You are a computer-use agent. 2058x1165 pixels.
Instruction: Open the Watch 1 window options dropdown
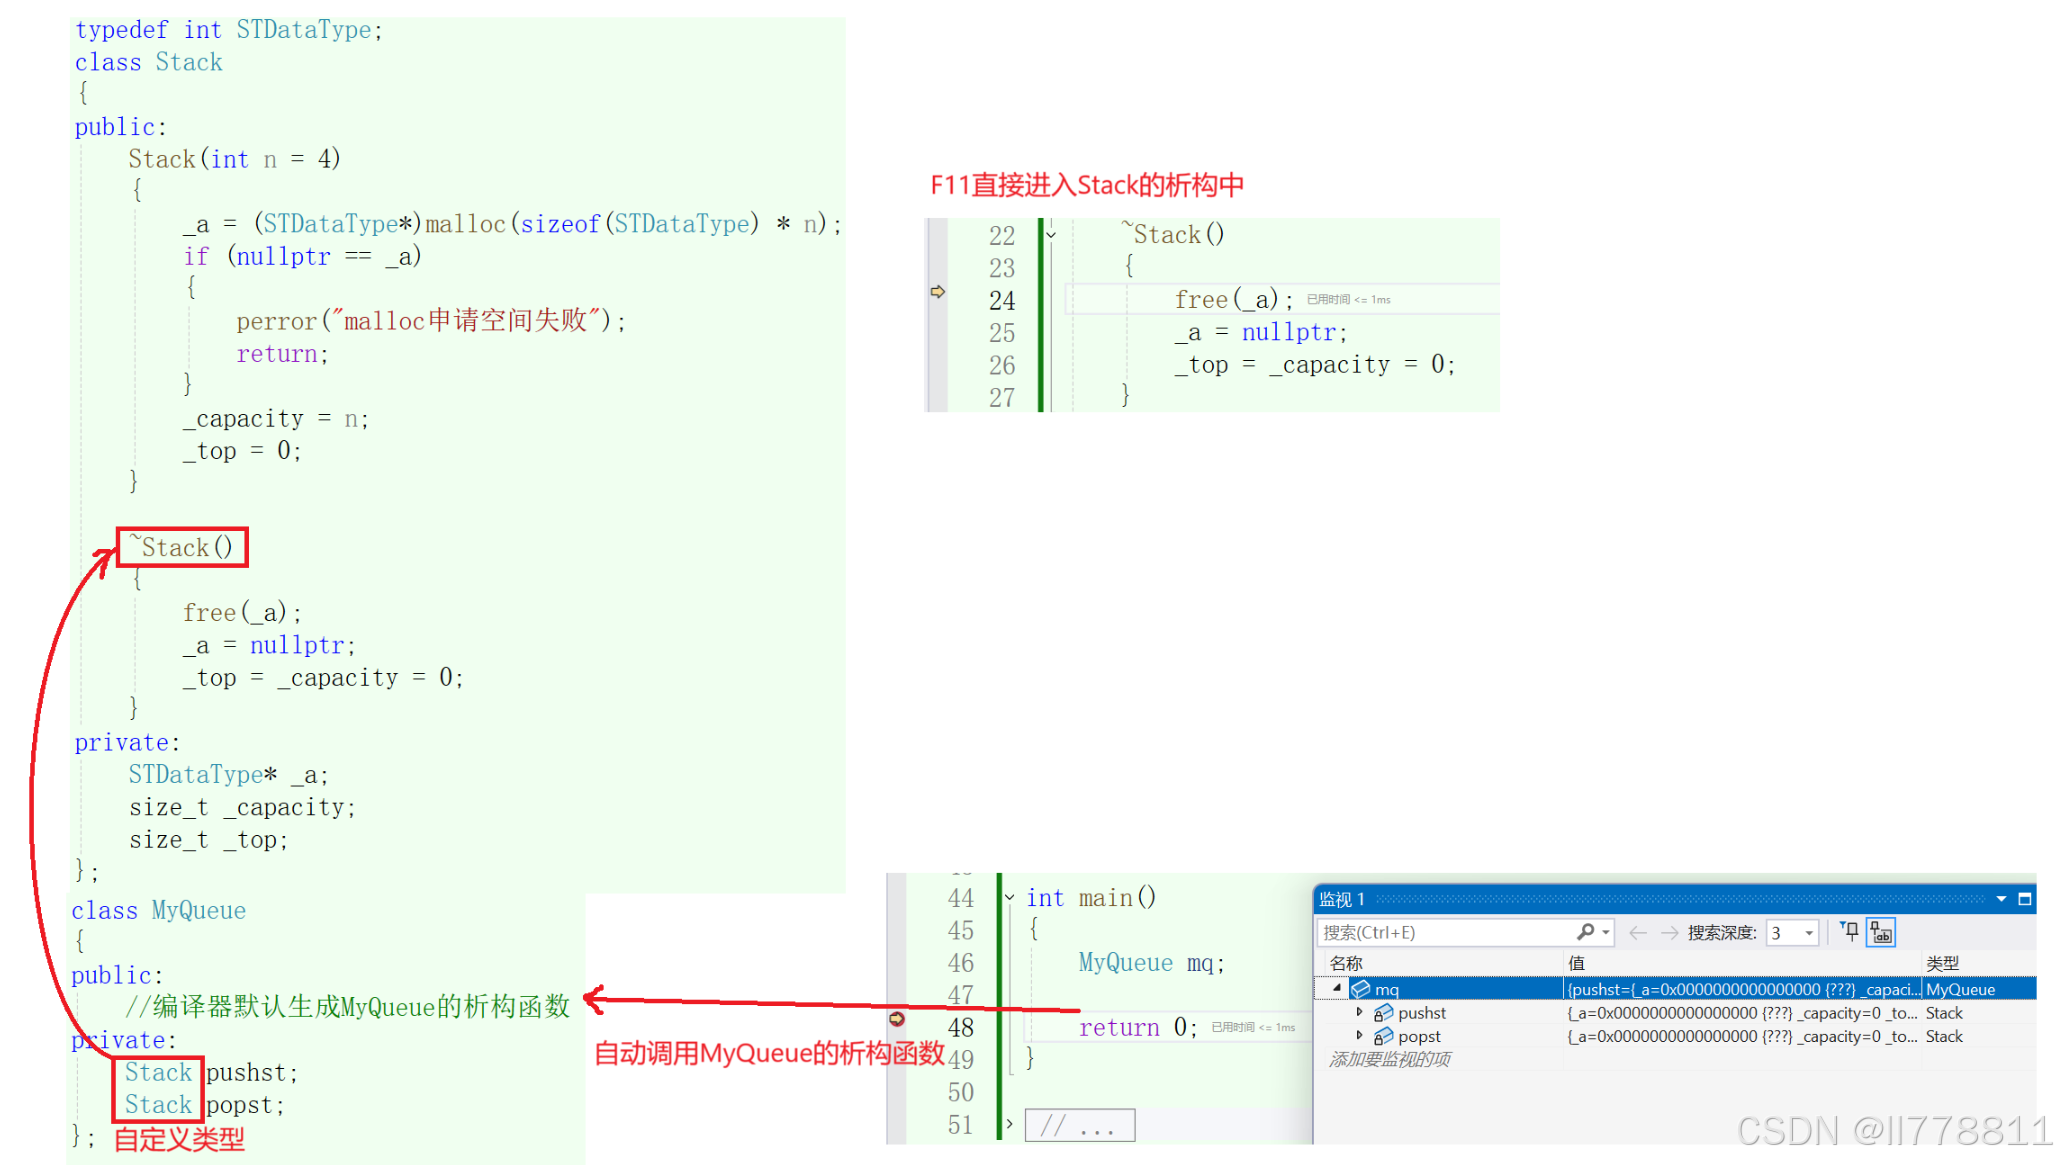2001,899
